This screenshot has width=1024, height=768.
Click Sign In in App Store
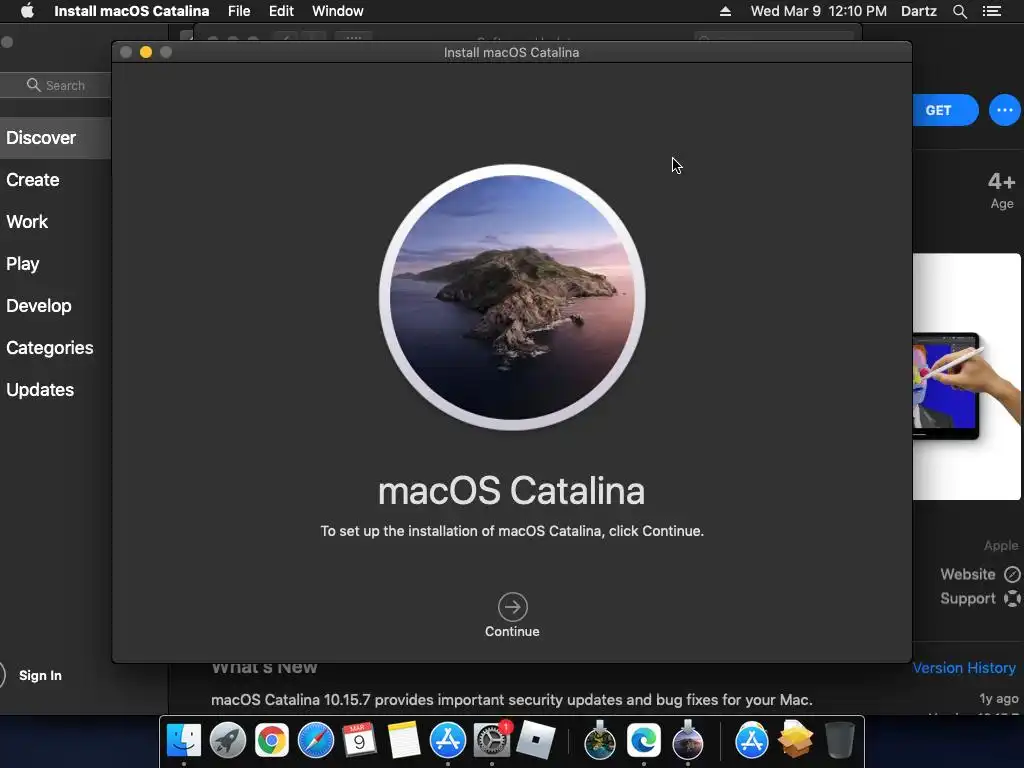pos(40,675)
